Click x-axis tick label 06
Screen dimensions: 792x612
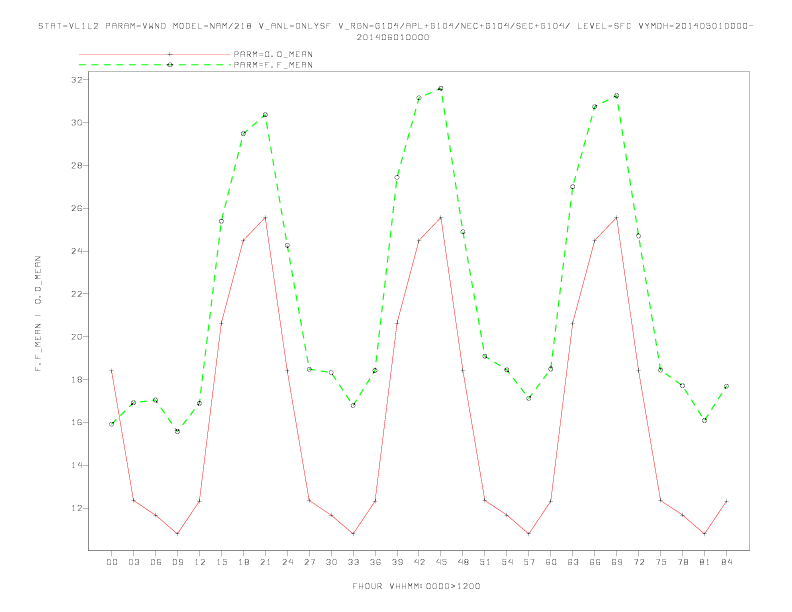point(156,562)
